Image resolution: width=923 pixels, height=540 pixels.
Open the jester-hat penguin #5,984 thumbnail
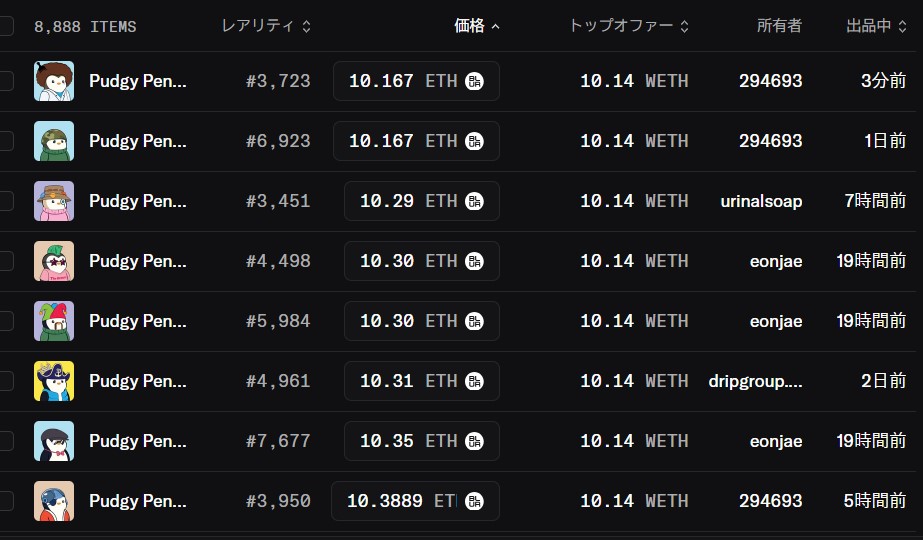tap(54, 321)
